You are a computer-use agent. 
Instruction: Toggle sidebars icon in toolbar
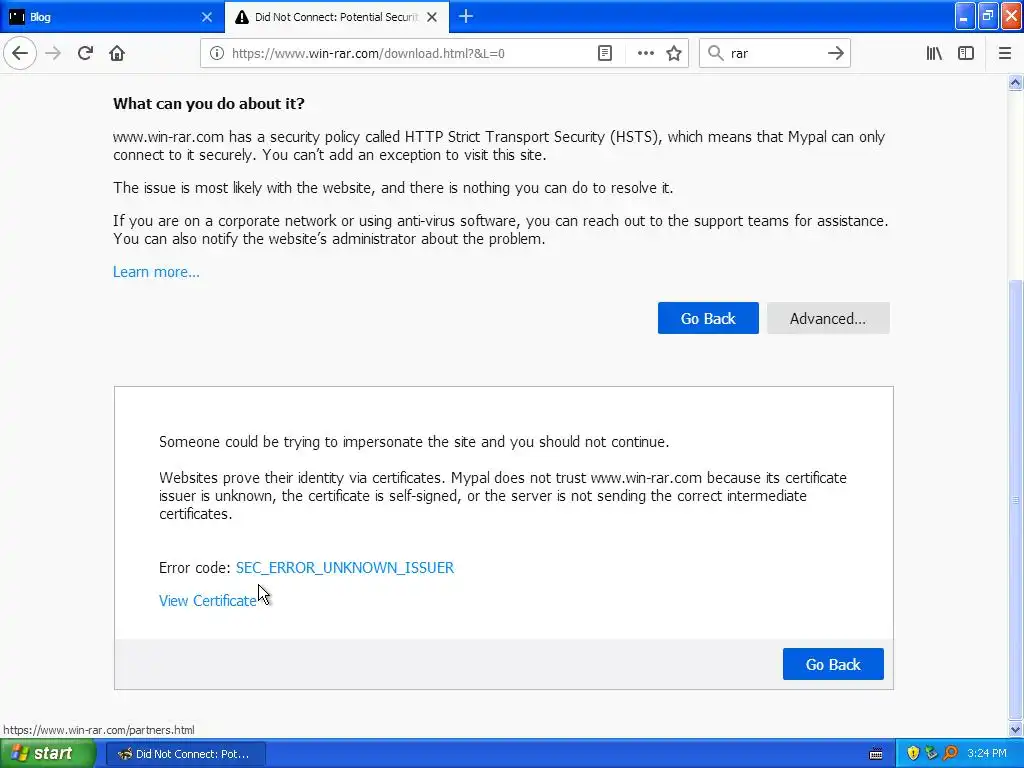coord(966,53)
